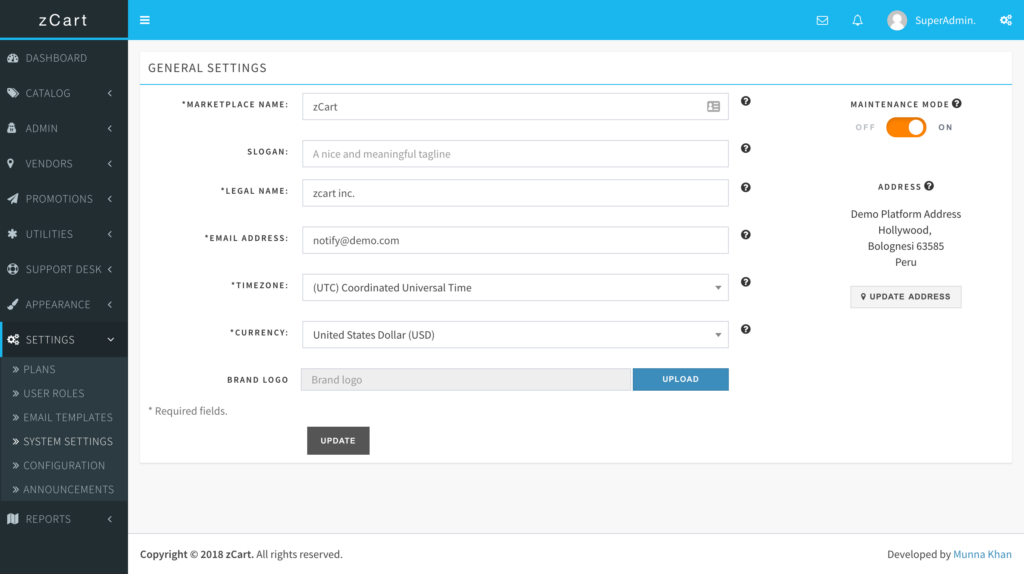This screenshot has height=574, width=1024.
Task: Click the Upload brand logo button
Action: (x=680, y=379)
